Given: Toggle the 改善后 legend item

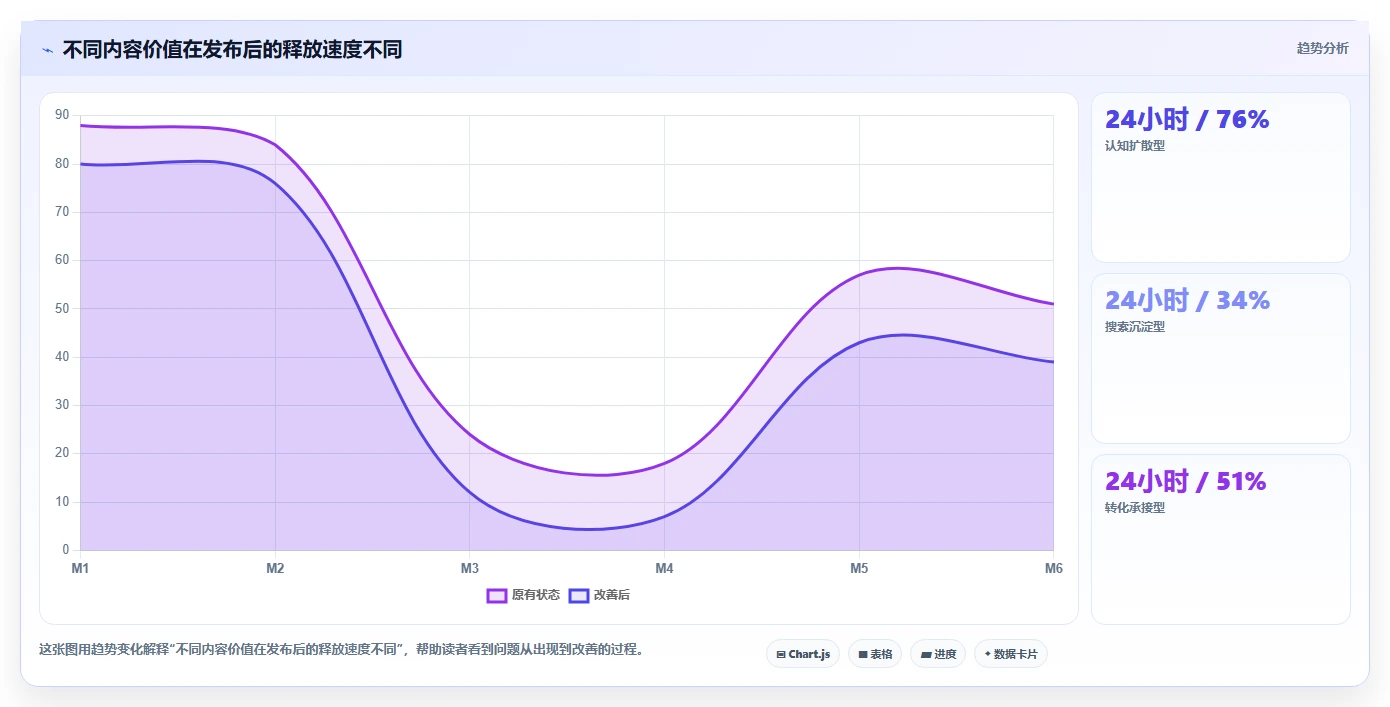Looking at the screenshot, I should 599,595.
